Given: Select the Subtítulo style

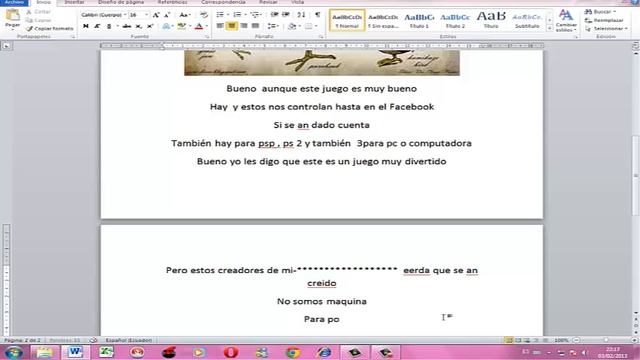Looking at the screenshot, I should (x=527, y=20).
